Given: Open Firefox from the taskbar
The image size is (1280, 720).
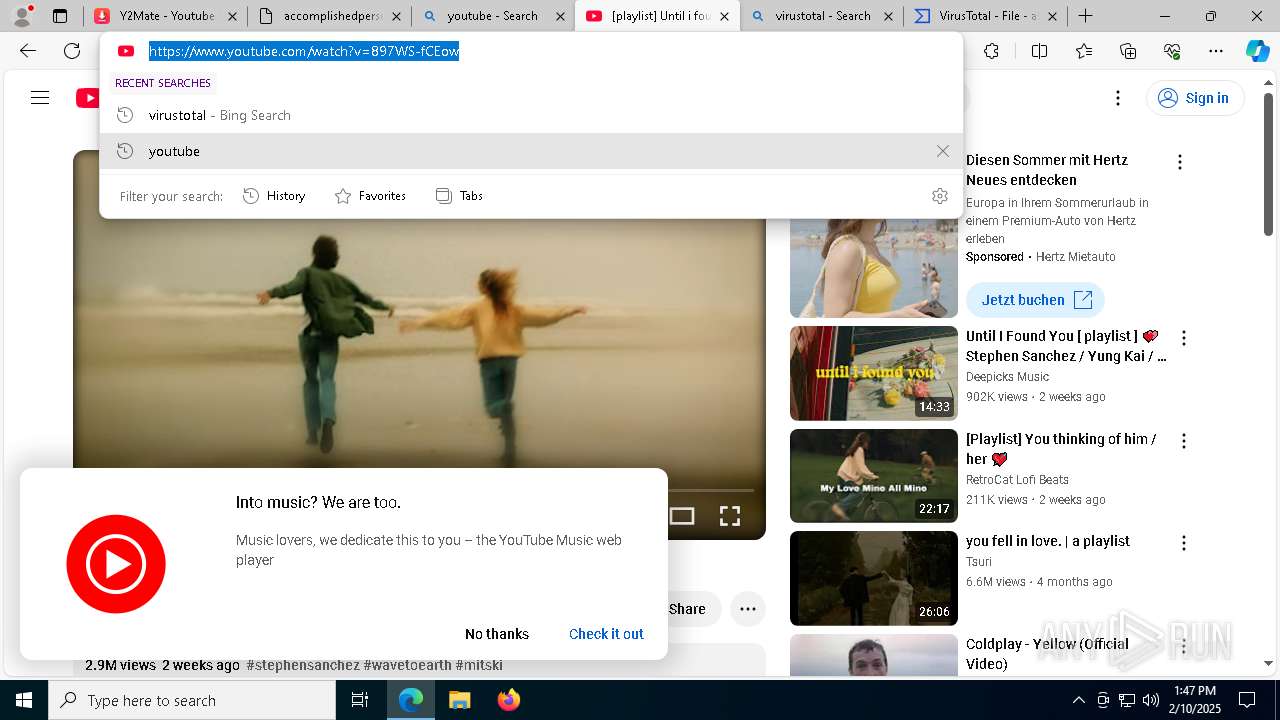Looking at the screenshot, I should [508, 700].
